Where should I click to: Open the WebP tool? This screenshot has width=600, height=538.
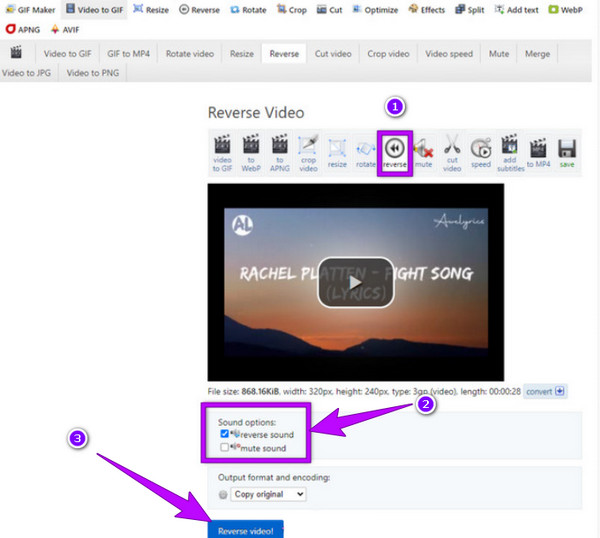(x=565, y=10)
